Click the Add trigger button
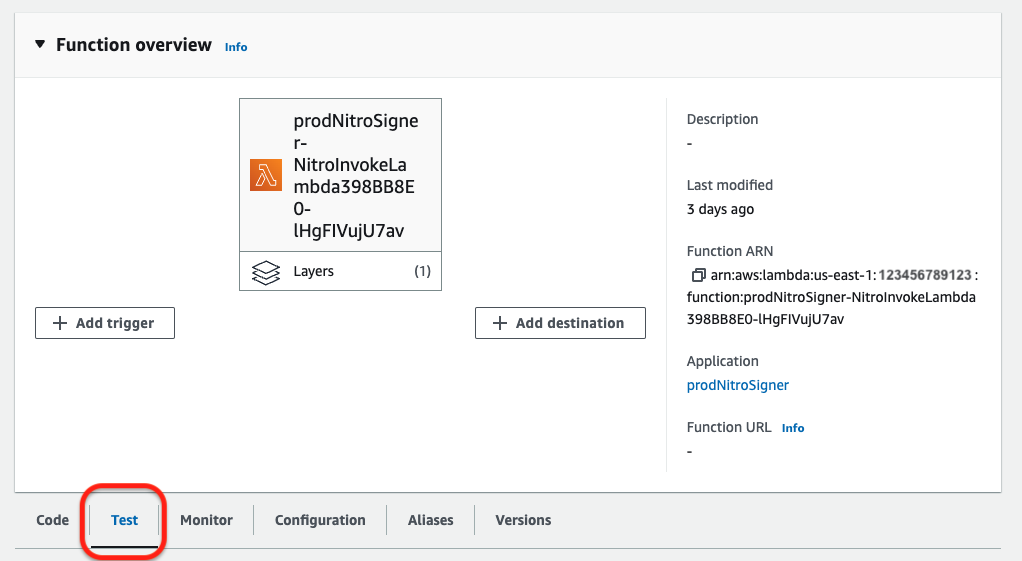 tap(105, 323)
